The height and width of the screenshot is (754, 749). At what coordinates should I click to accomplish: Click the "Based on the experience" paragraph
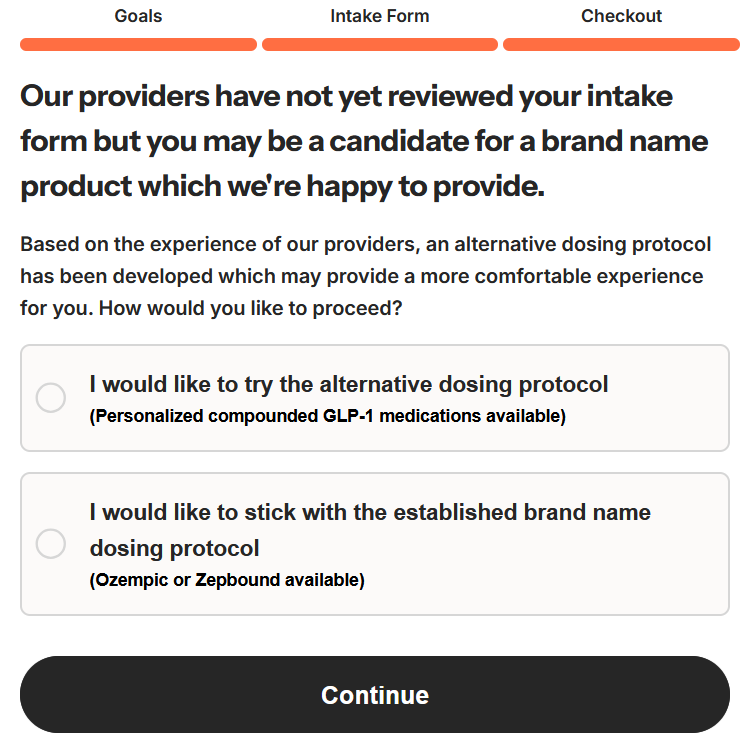point(365,246)
